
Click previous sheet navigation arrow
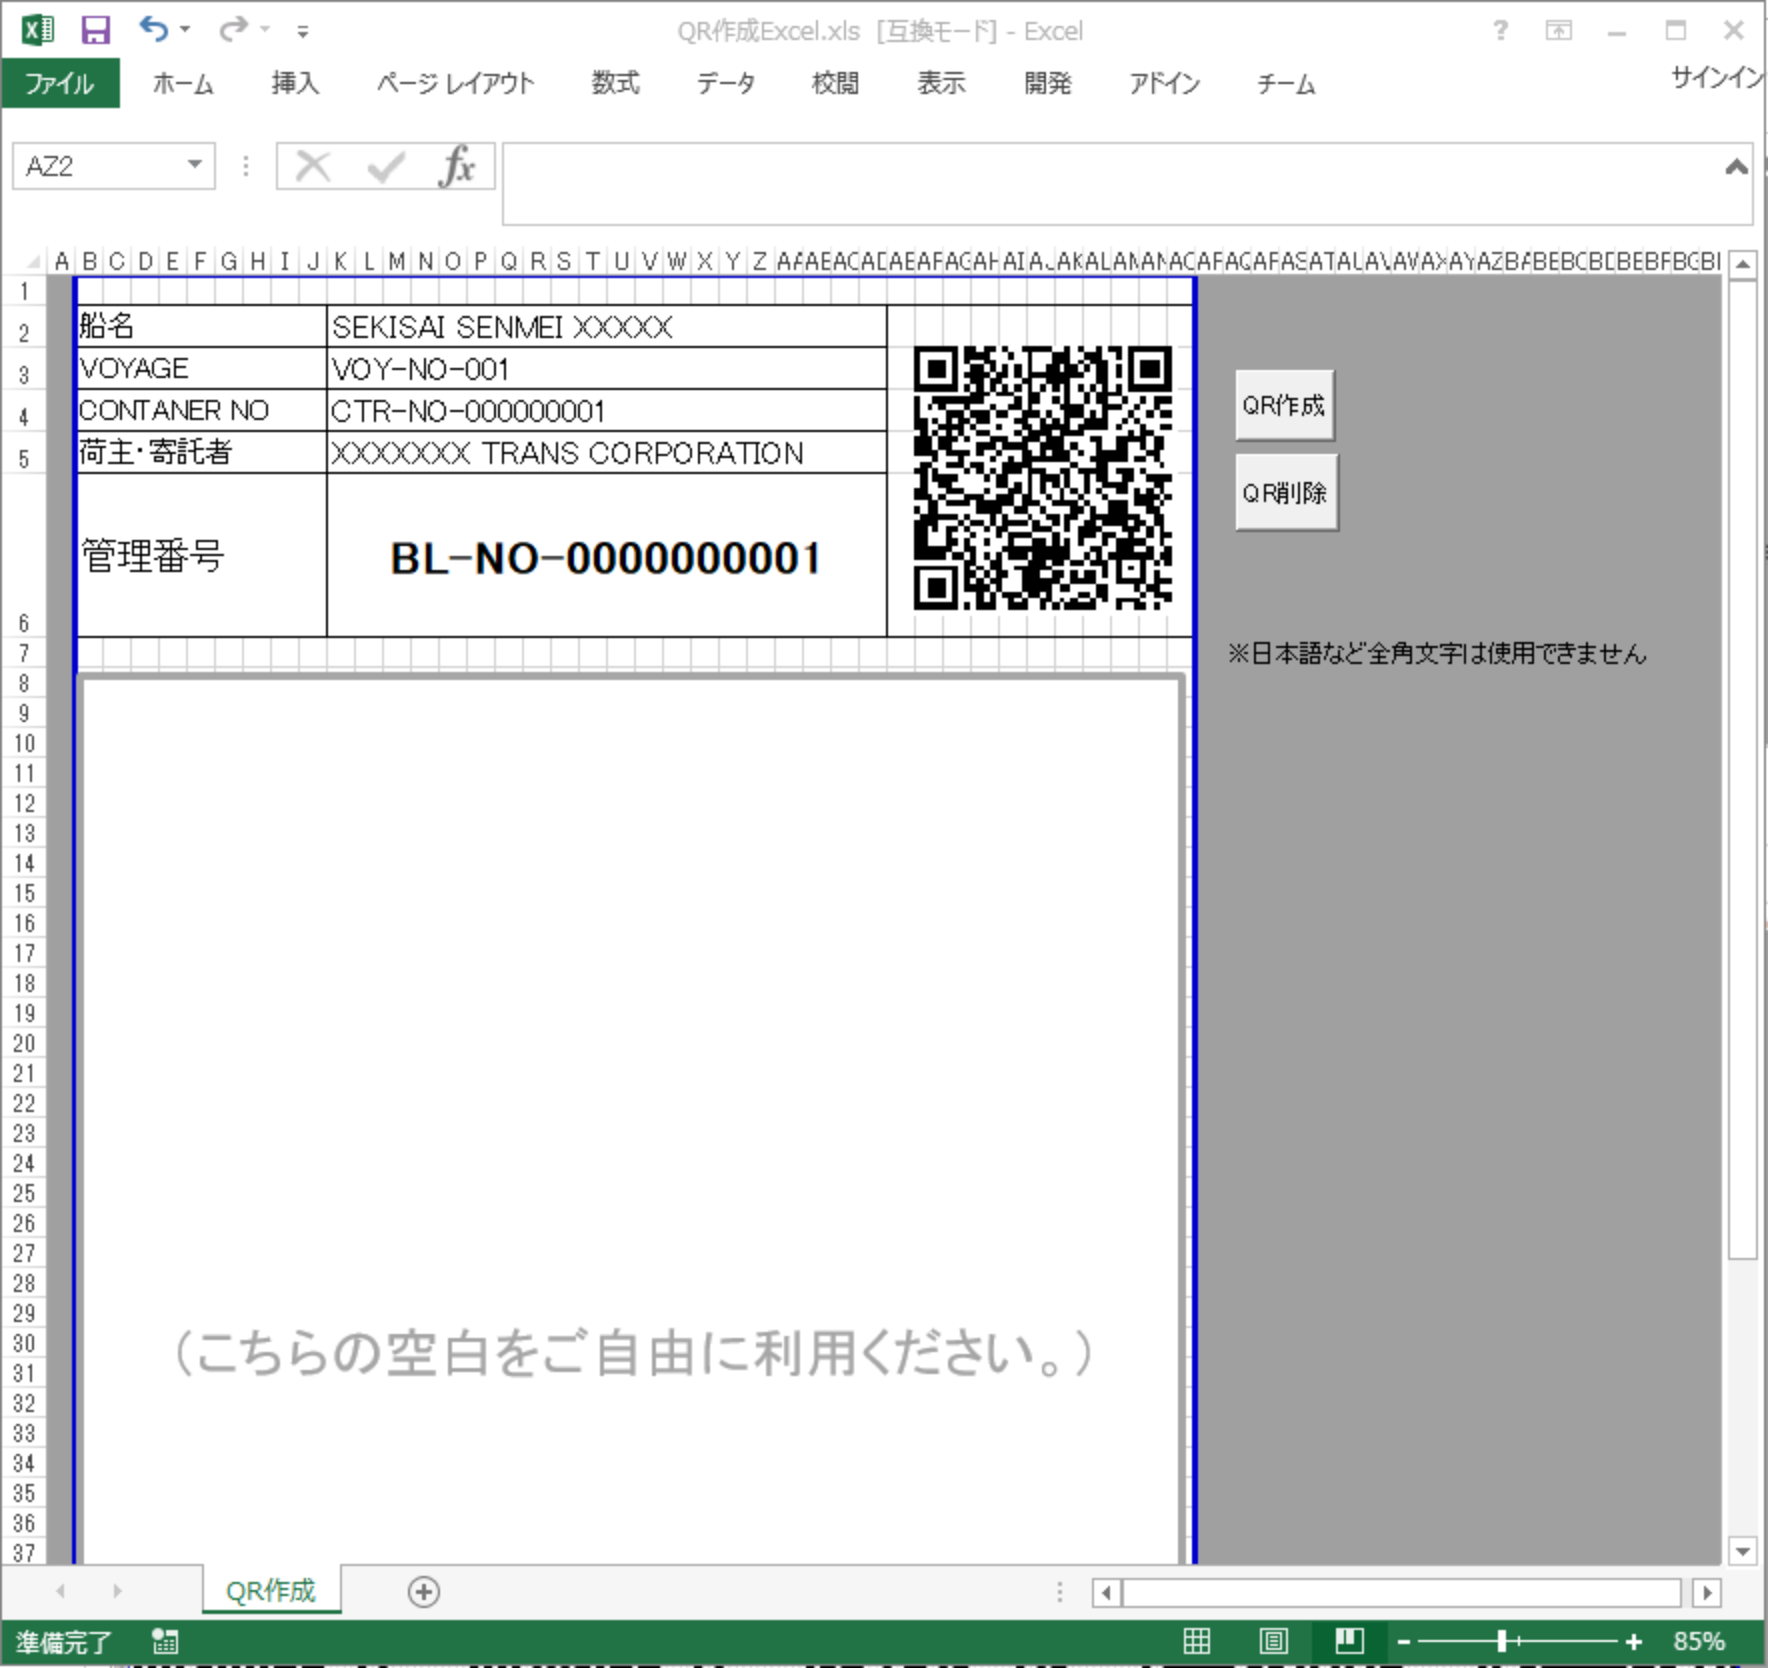tap(61, 1591)
